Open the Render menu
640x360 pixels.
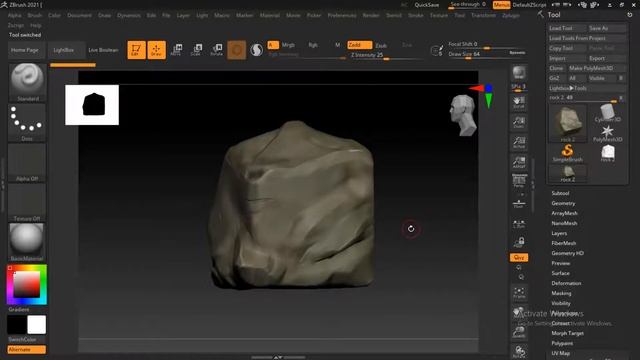pyautogui.click(x=371, y=15)
